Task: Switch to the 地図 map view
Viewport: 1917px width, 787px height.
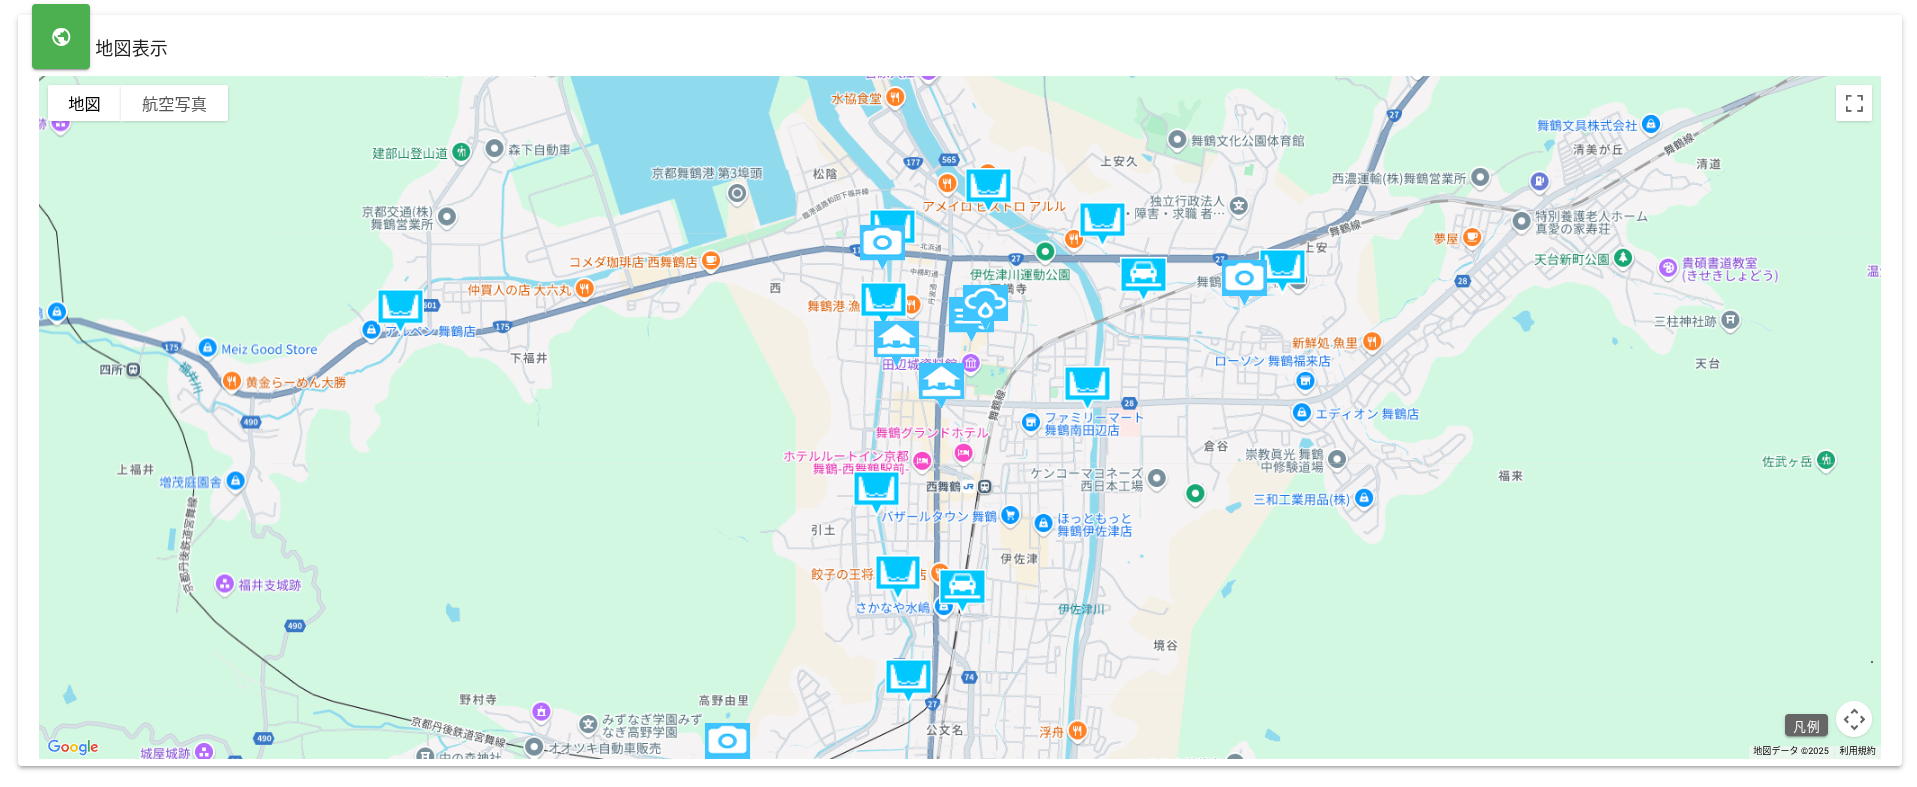Action: pyautogui.click(x=84, y=104)
